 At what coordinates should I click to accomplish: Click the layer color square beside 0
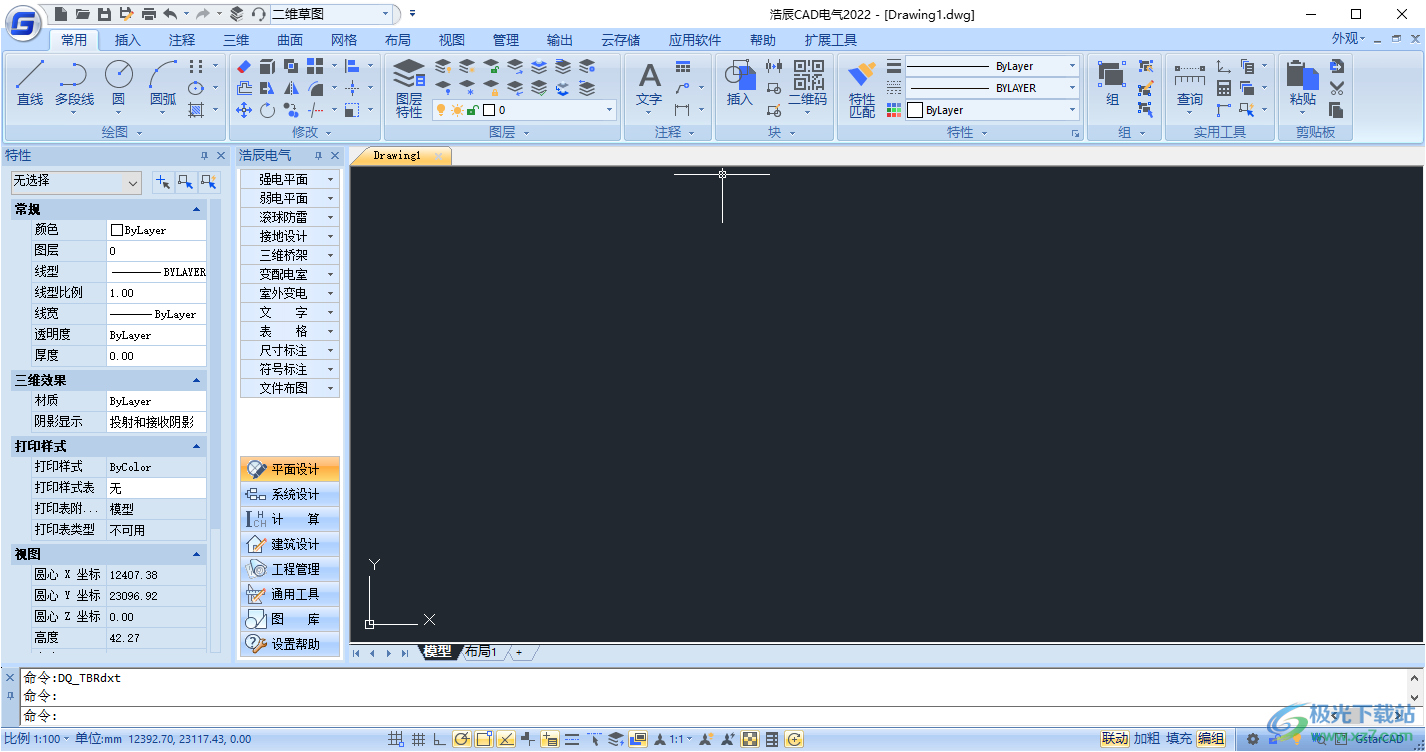[489, 110]
